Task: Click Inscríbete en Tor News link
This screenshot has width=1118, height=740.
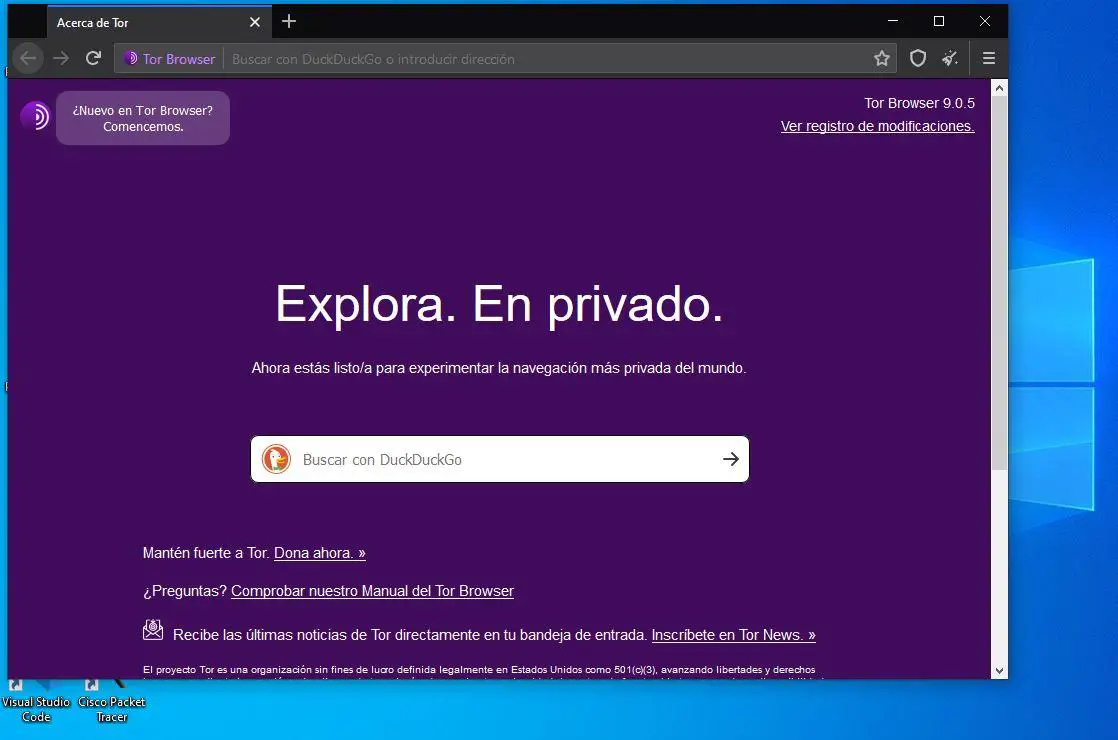Action: tap(734, 635)
